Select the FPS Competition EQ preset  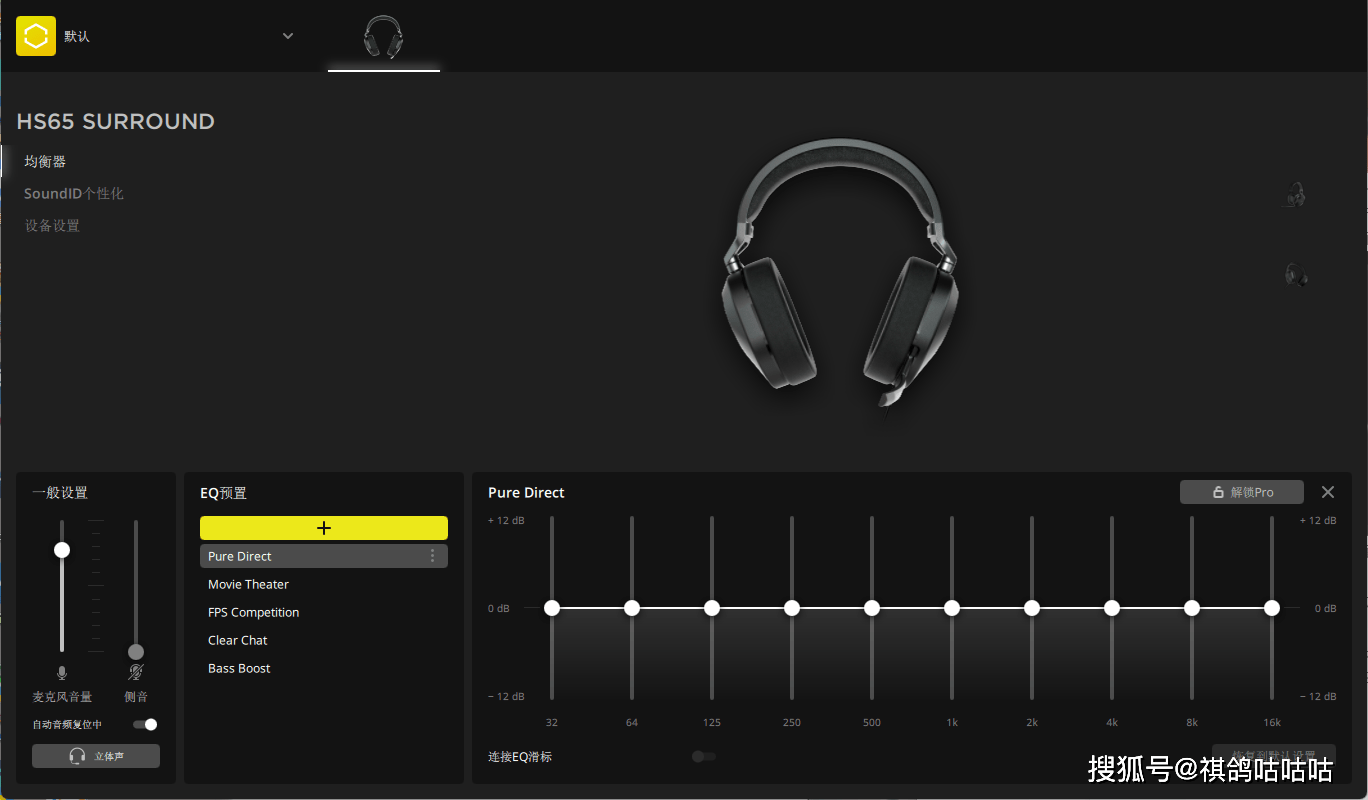click(324, 612)
